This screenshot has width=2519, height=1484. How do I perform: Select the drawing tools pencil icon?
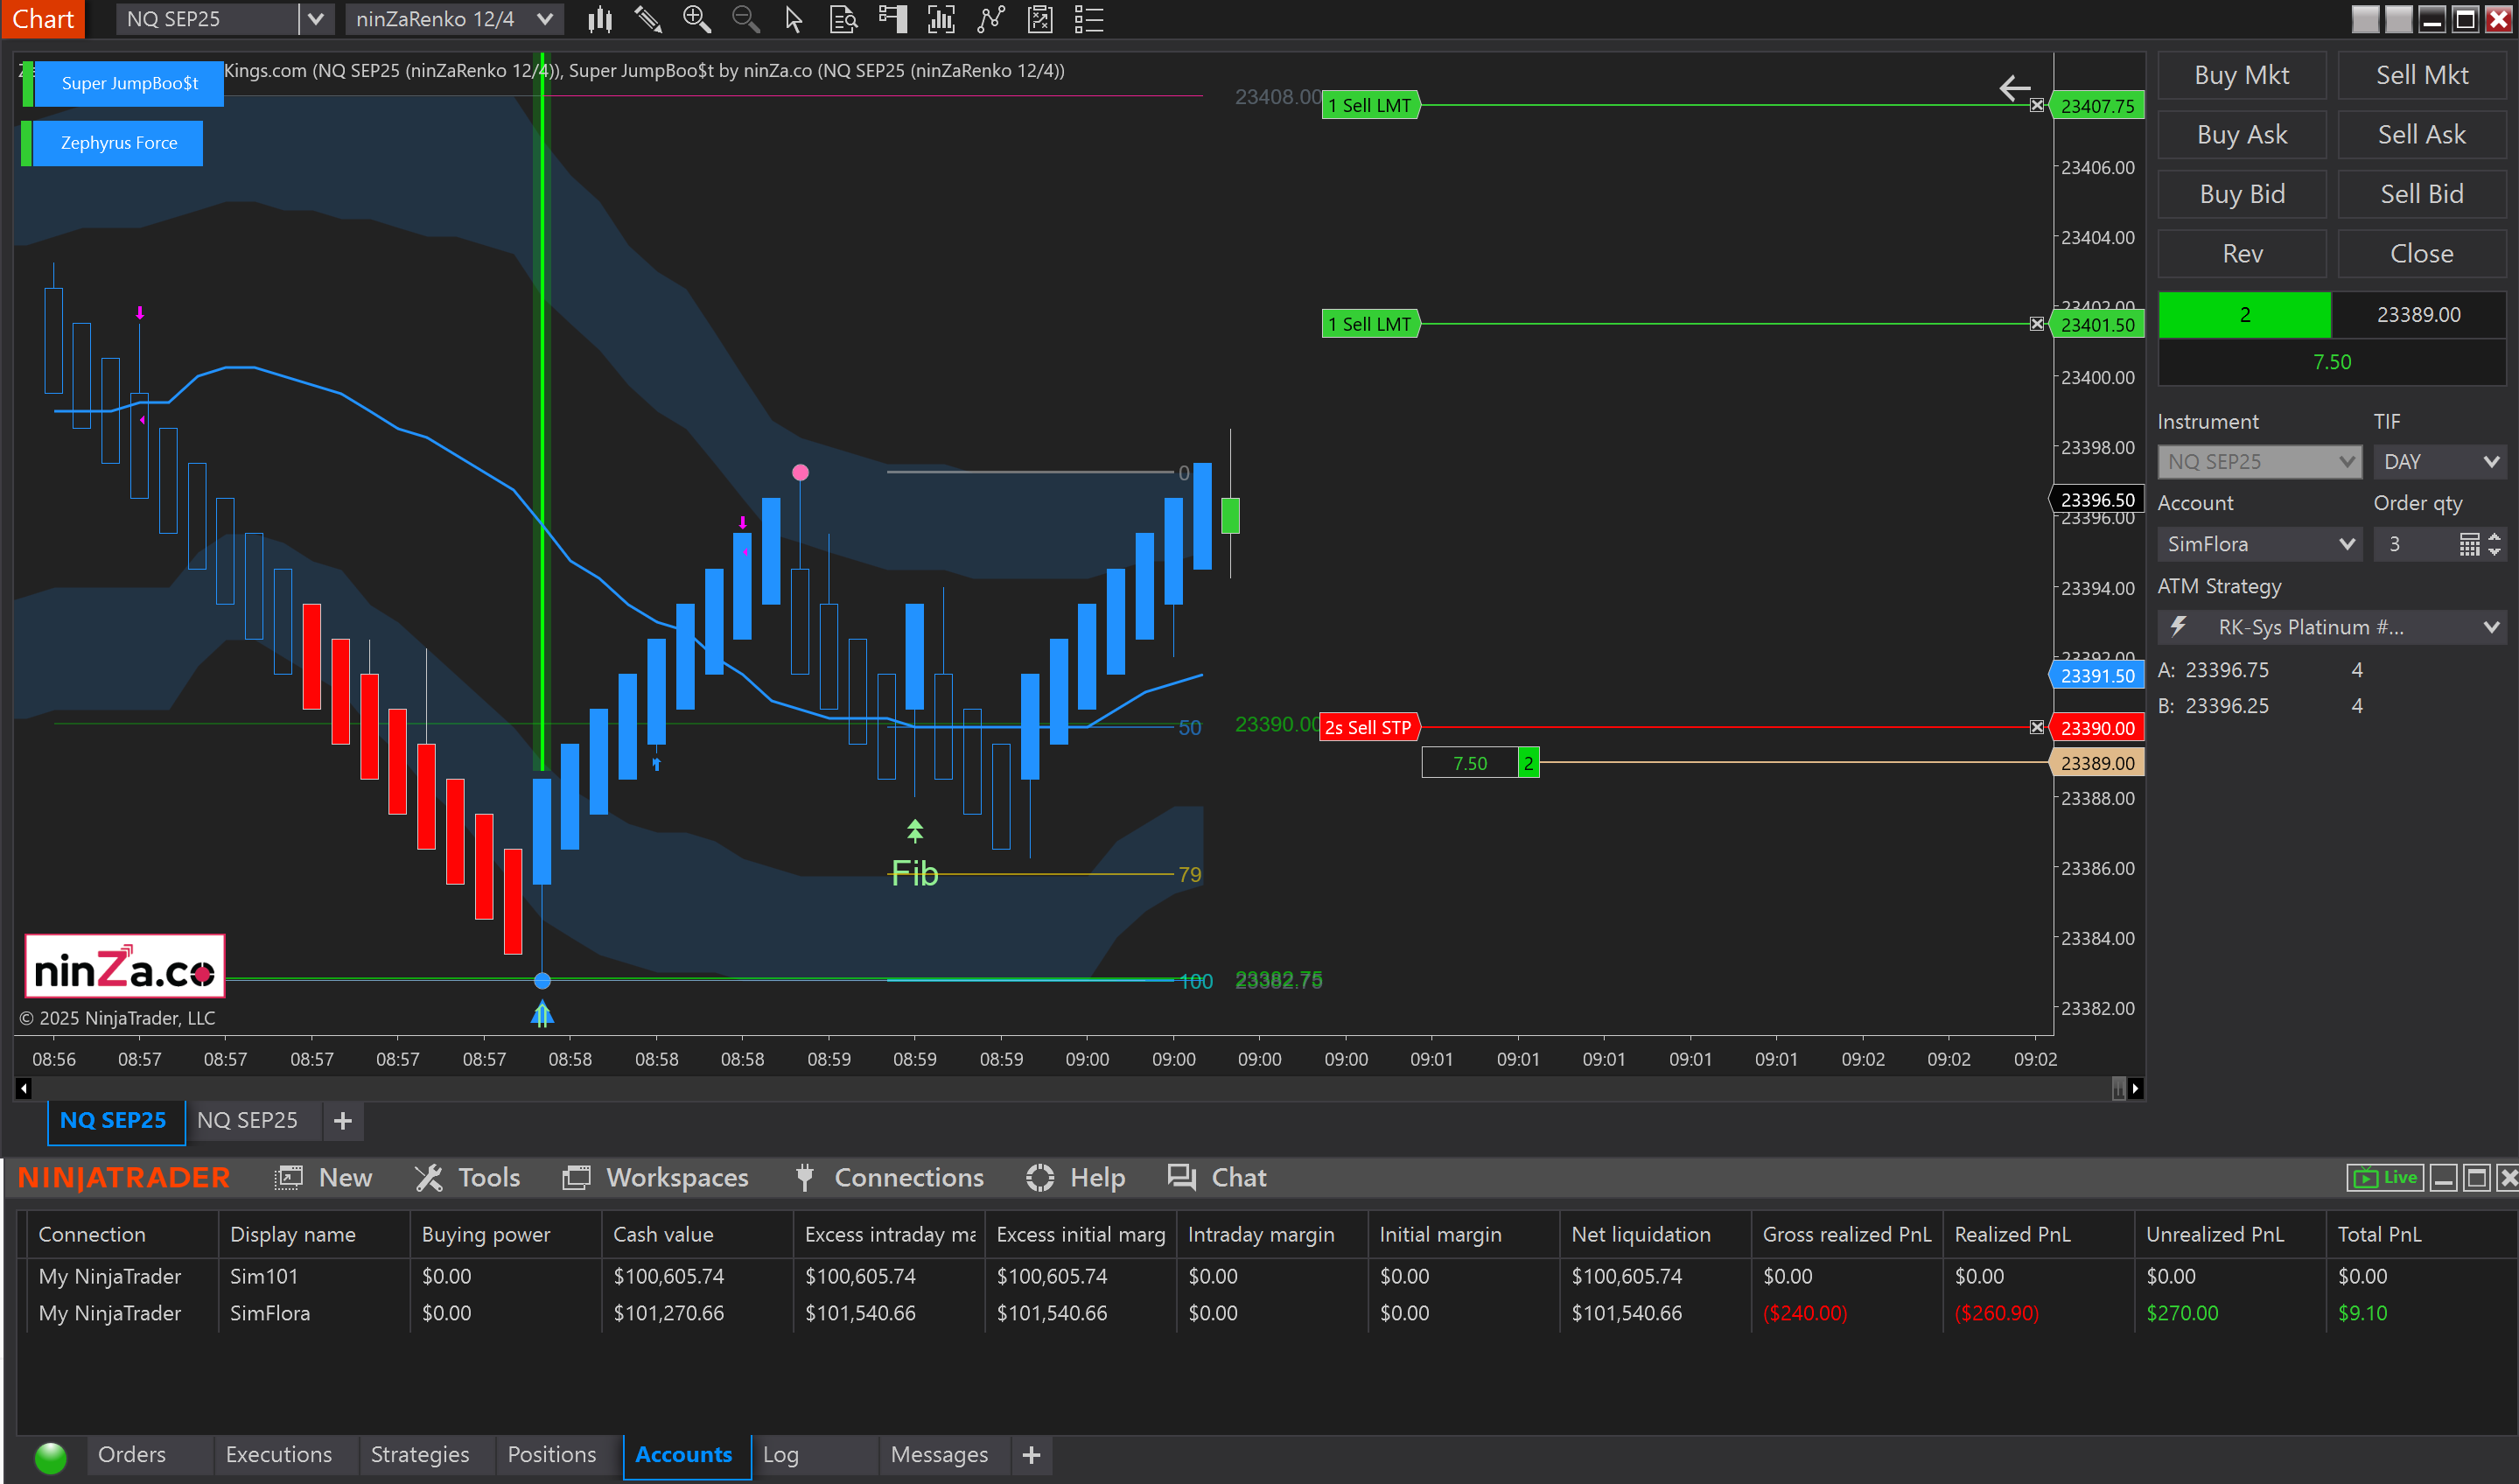coord(648,19)
